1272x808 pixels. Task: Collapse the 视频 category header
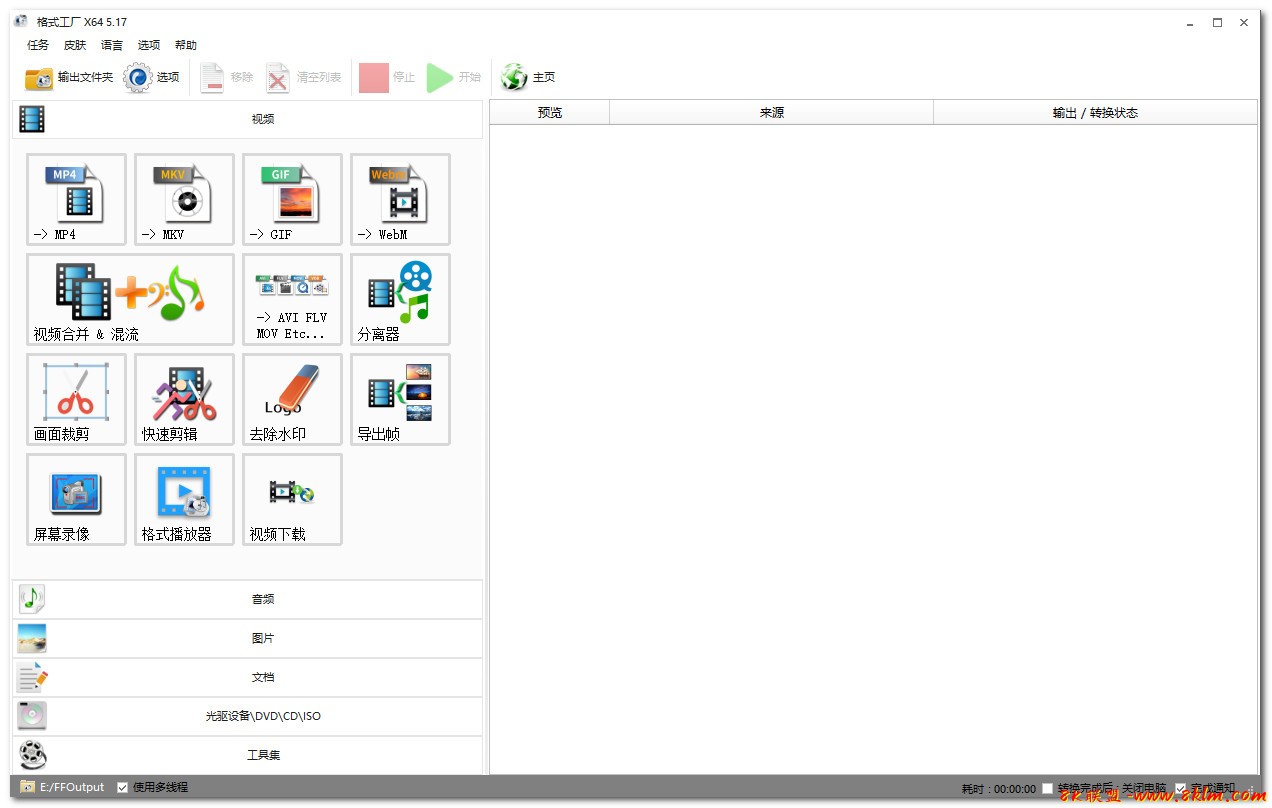click(247, 119)
